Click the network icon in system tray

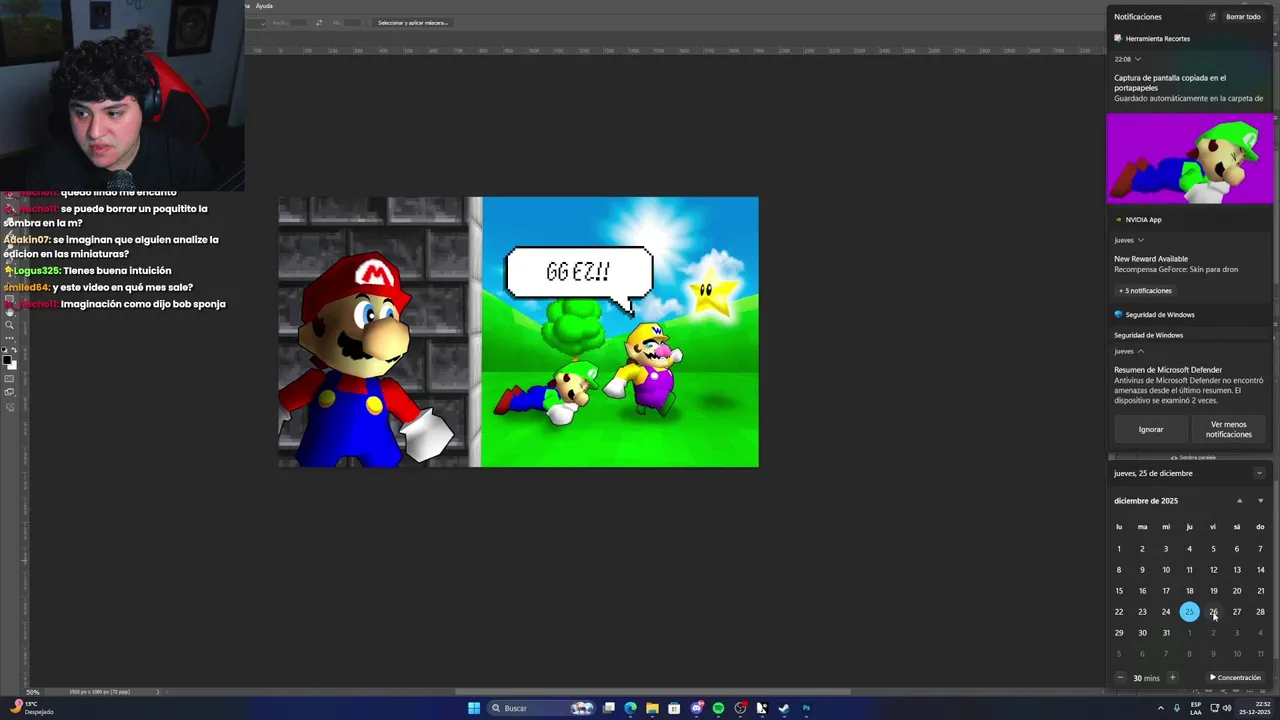point(1214,708)
